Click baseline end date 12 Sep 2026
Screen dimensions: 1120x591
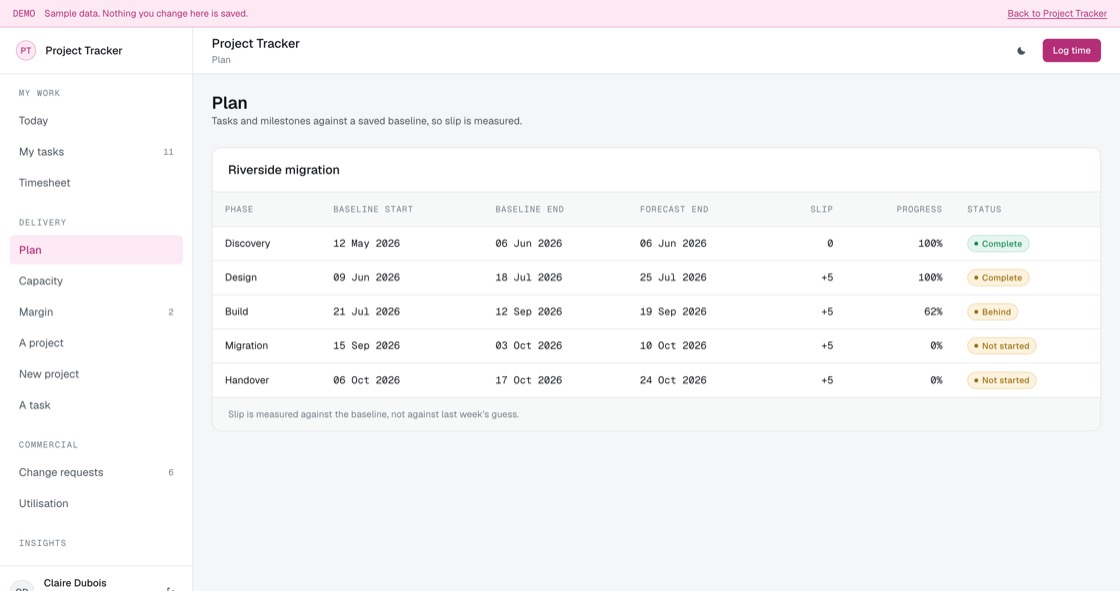pos(529,312)
